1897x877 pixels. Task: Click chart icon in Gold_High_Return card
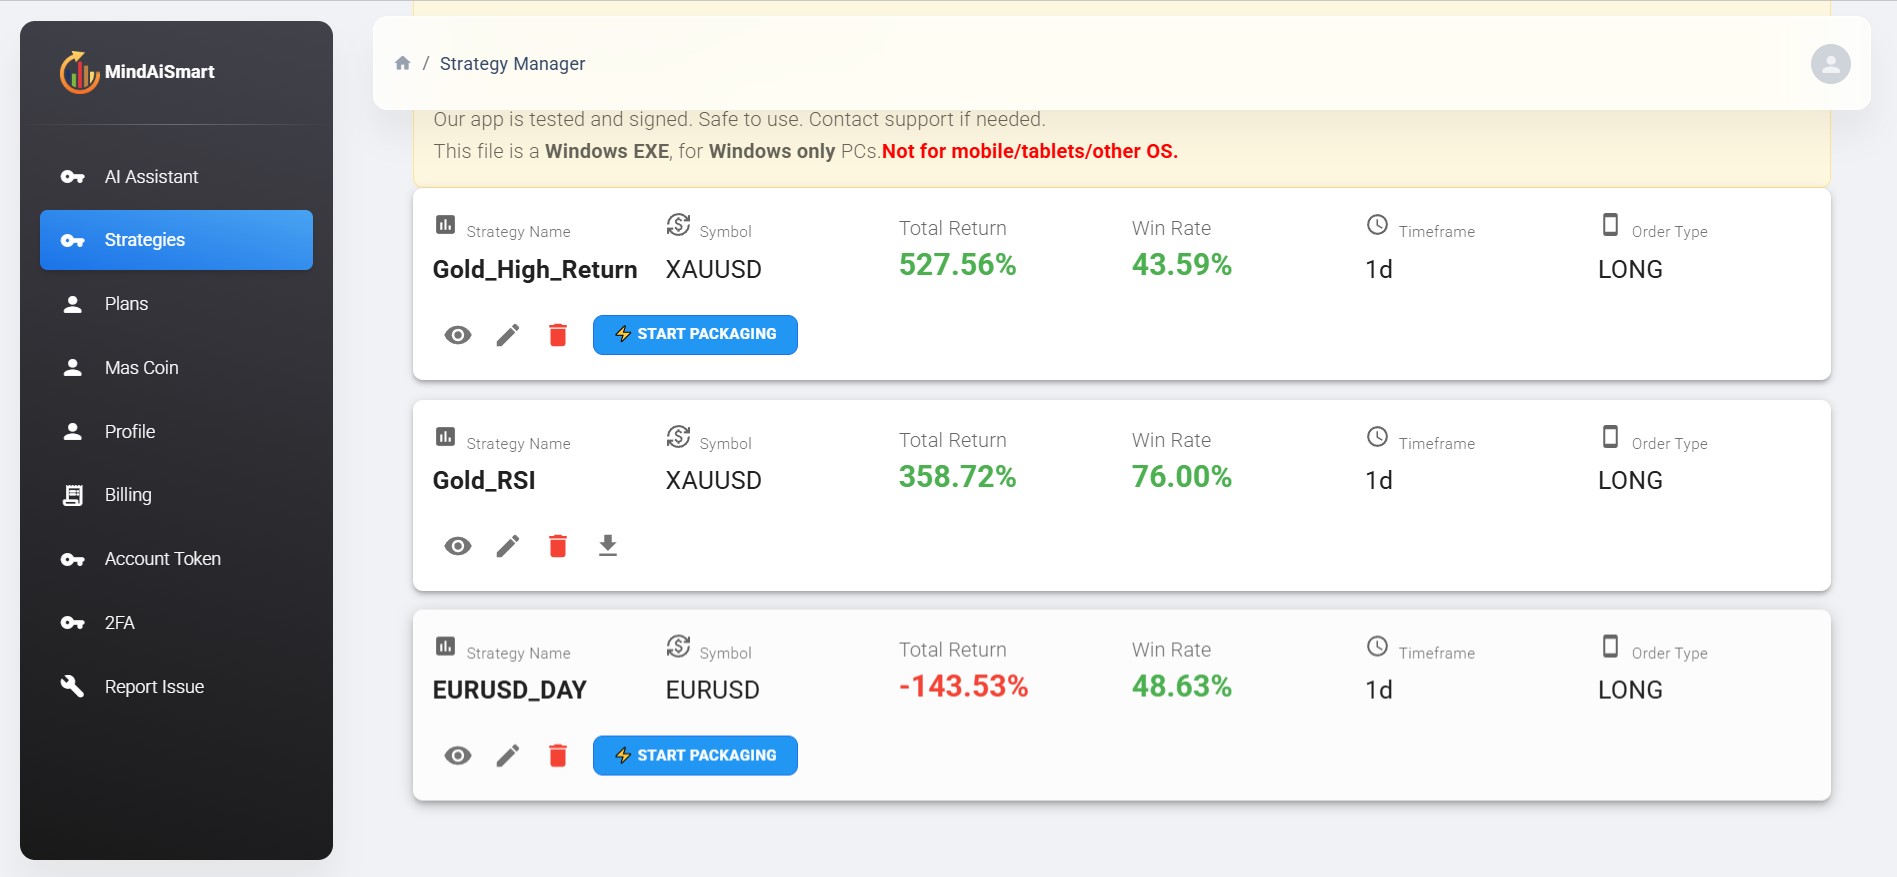click(445, 225)
